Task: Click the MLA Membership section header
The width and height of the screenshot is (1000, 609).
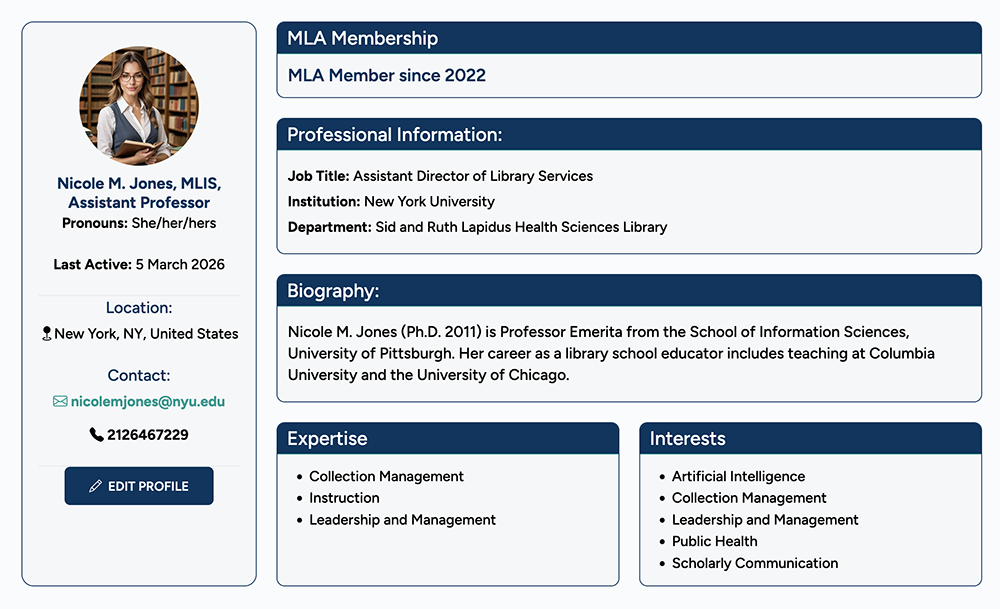Action: point(629,38)
